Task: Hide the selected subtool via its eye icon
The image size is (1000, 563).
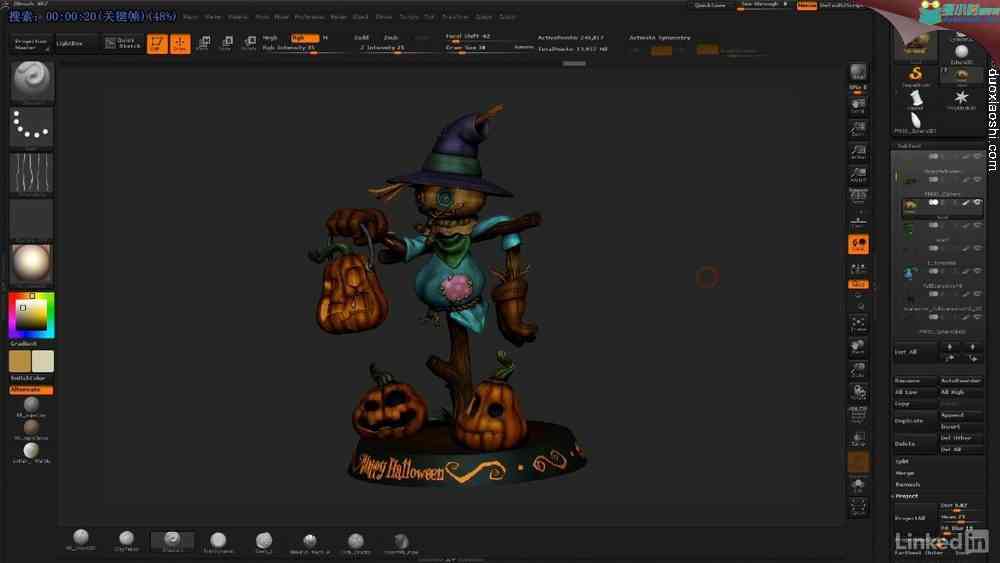Action: pos(977,203)
